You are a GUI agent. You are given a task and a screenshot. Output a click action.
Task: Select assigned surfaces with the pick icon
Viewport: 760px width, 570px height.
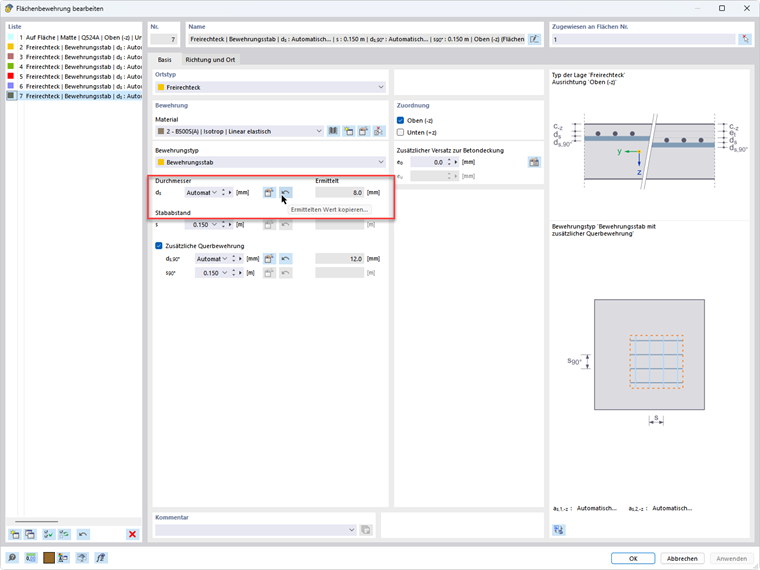click(745, 39)
